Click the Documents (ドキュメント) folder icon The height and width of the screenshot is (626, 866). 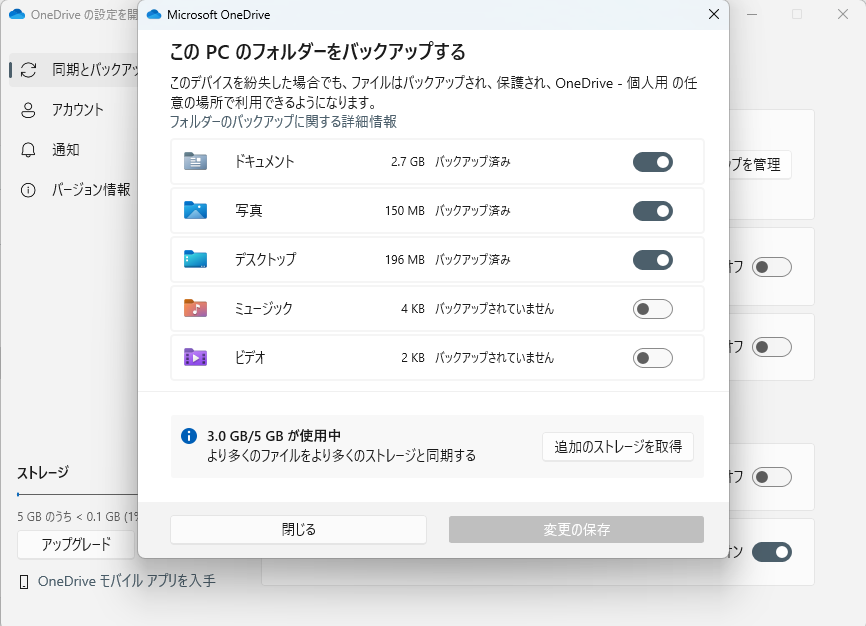(x=196, y=161)
